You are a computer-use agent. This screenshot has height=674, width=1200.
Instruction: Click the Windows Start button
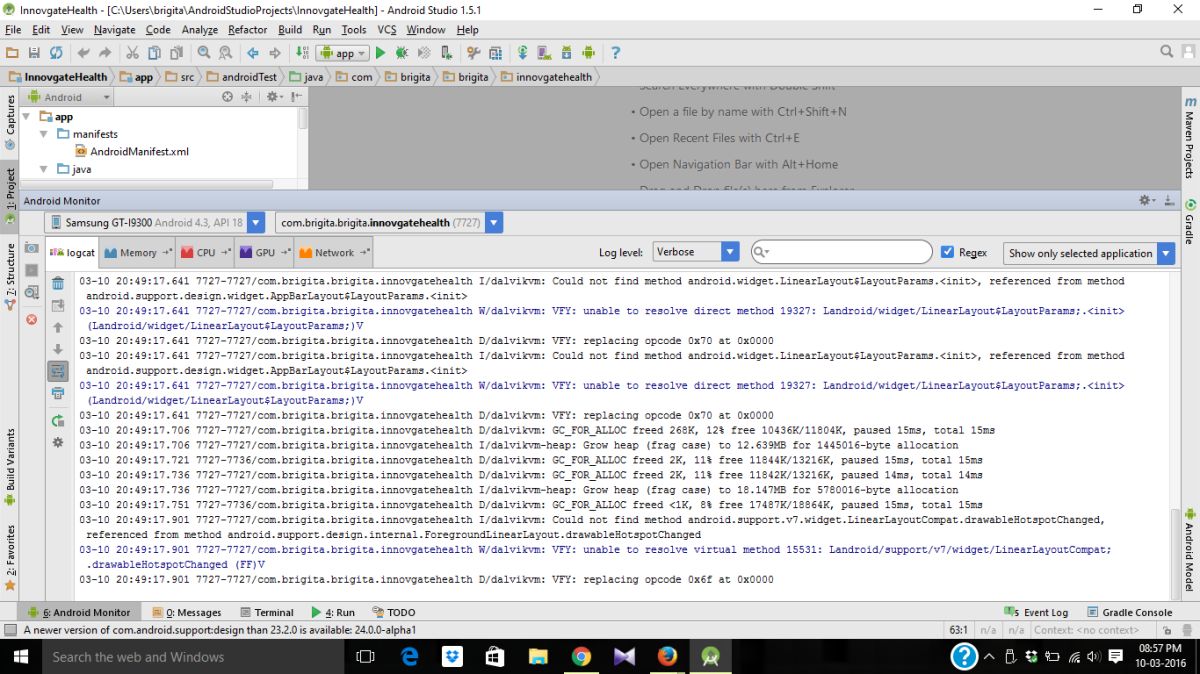pyautogui.click(x=20, y=657)
